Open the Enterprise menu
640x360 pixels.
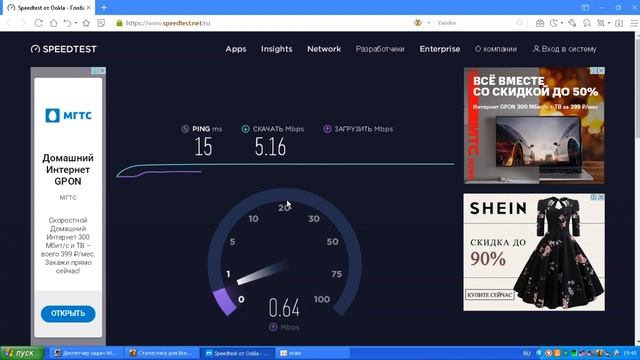click(x=440, y=49)
